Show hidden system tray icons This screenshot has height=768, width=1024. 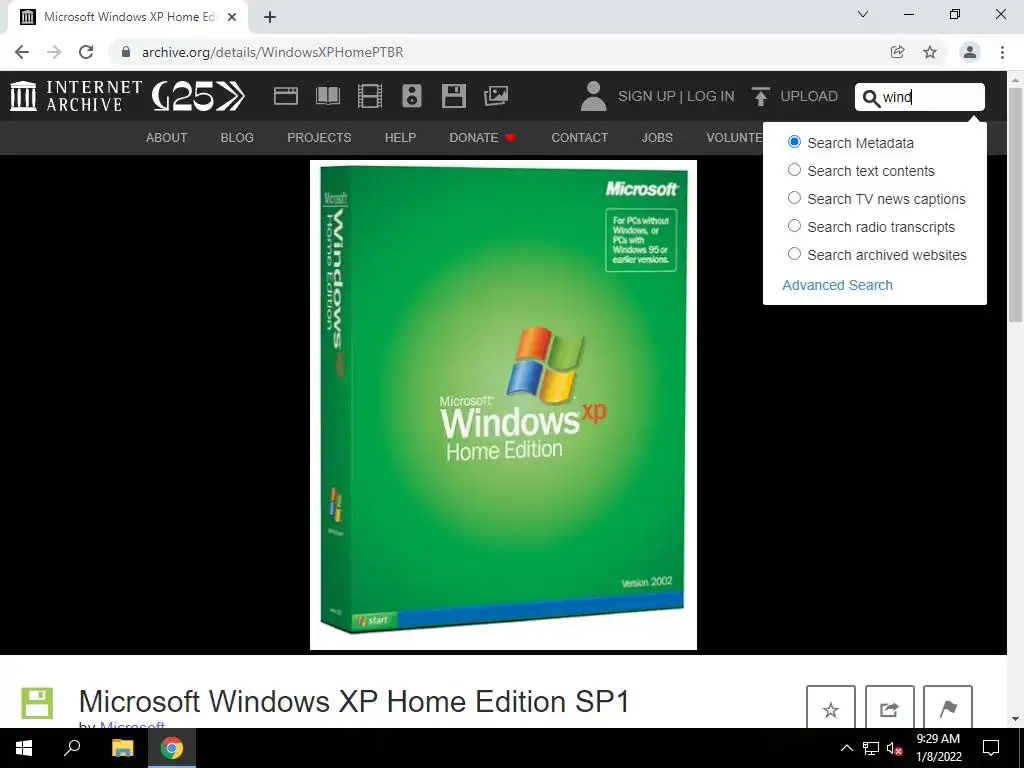click(x=846, y=748)
